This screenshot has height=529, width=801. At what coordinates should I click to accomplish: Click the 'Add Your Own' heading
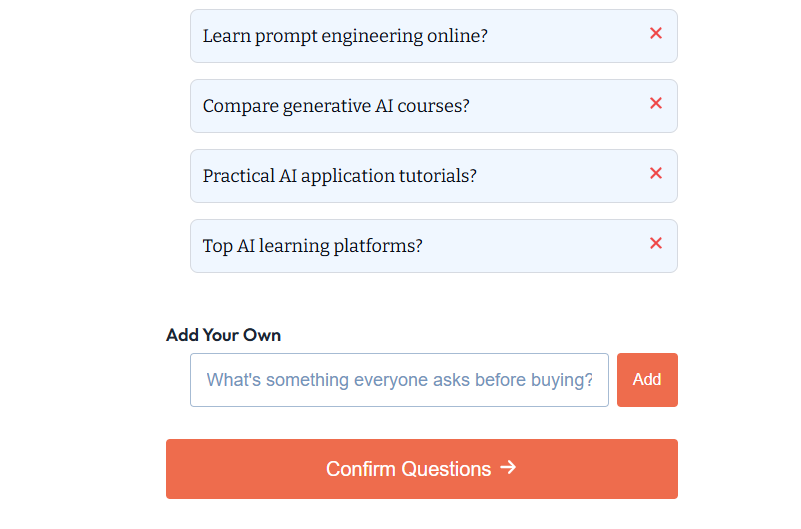(223, 335)
